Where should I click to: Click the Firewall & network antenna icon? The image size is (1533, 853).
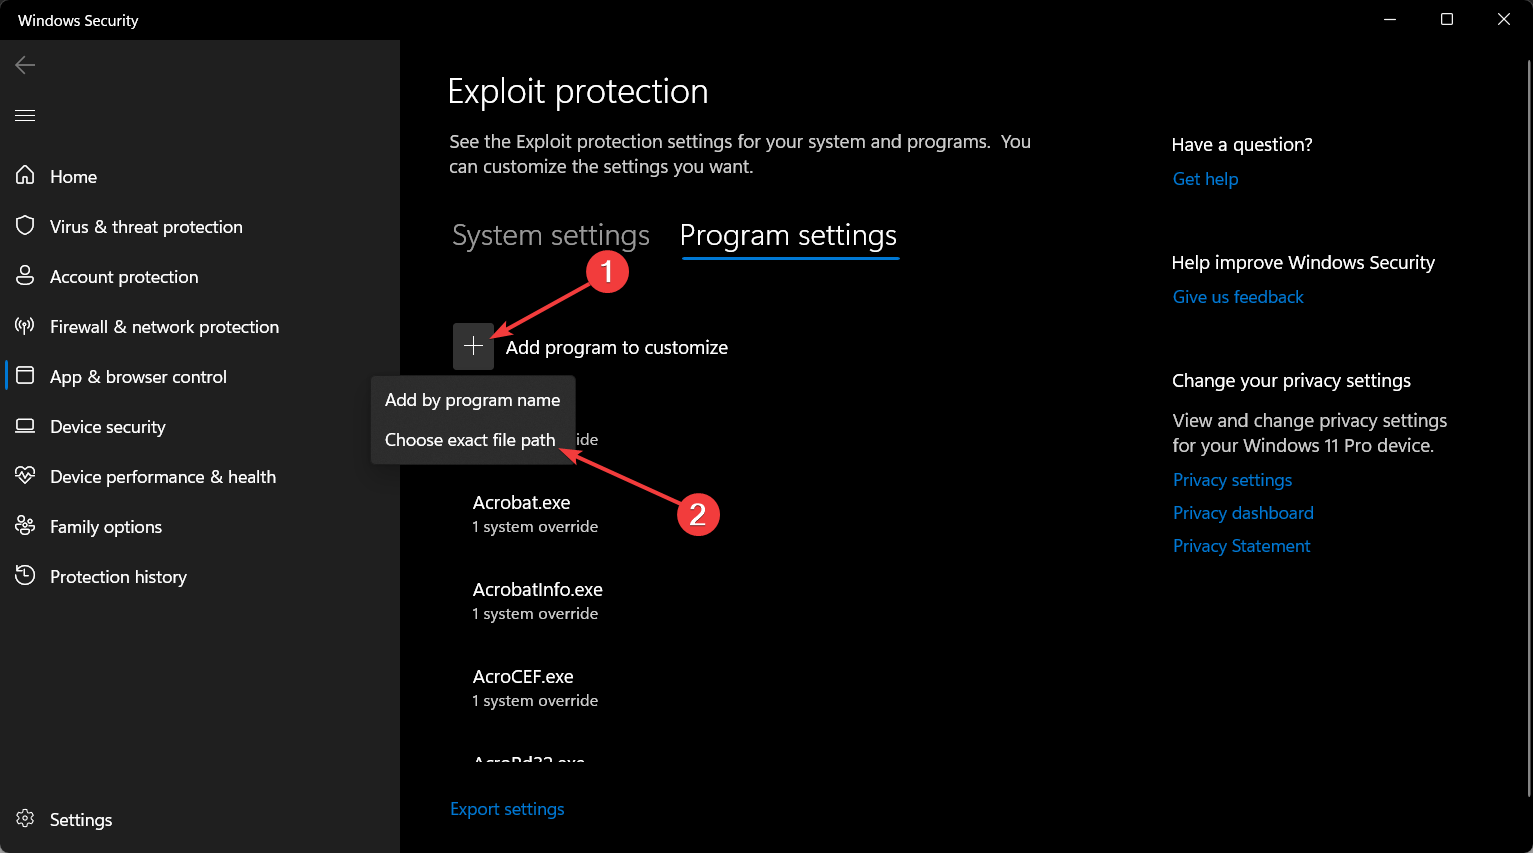(25, 326)
